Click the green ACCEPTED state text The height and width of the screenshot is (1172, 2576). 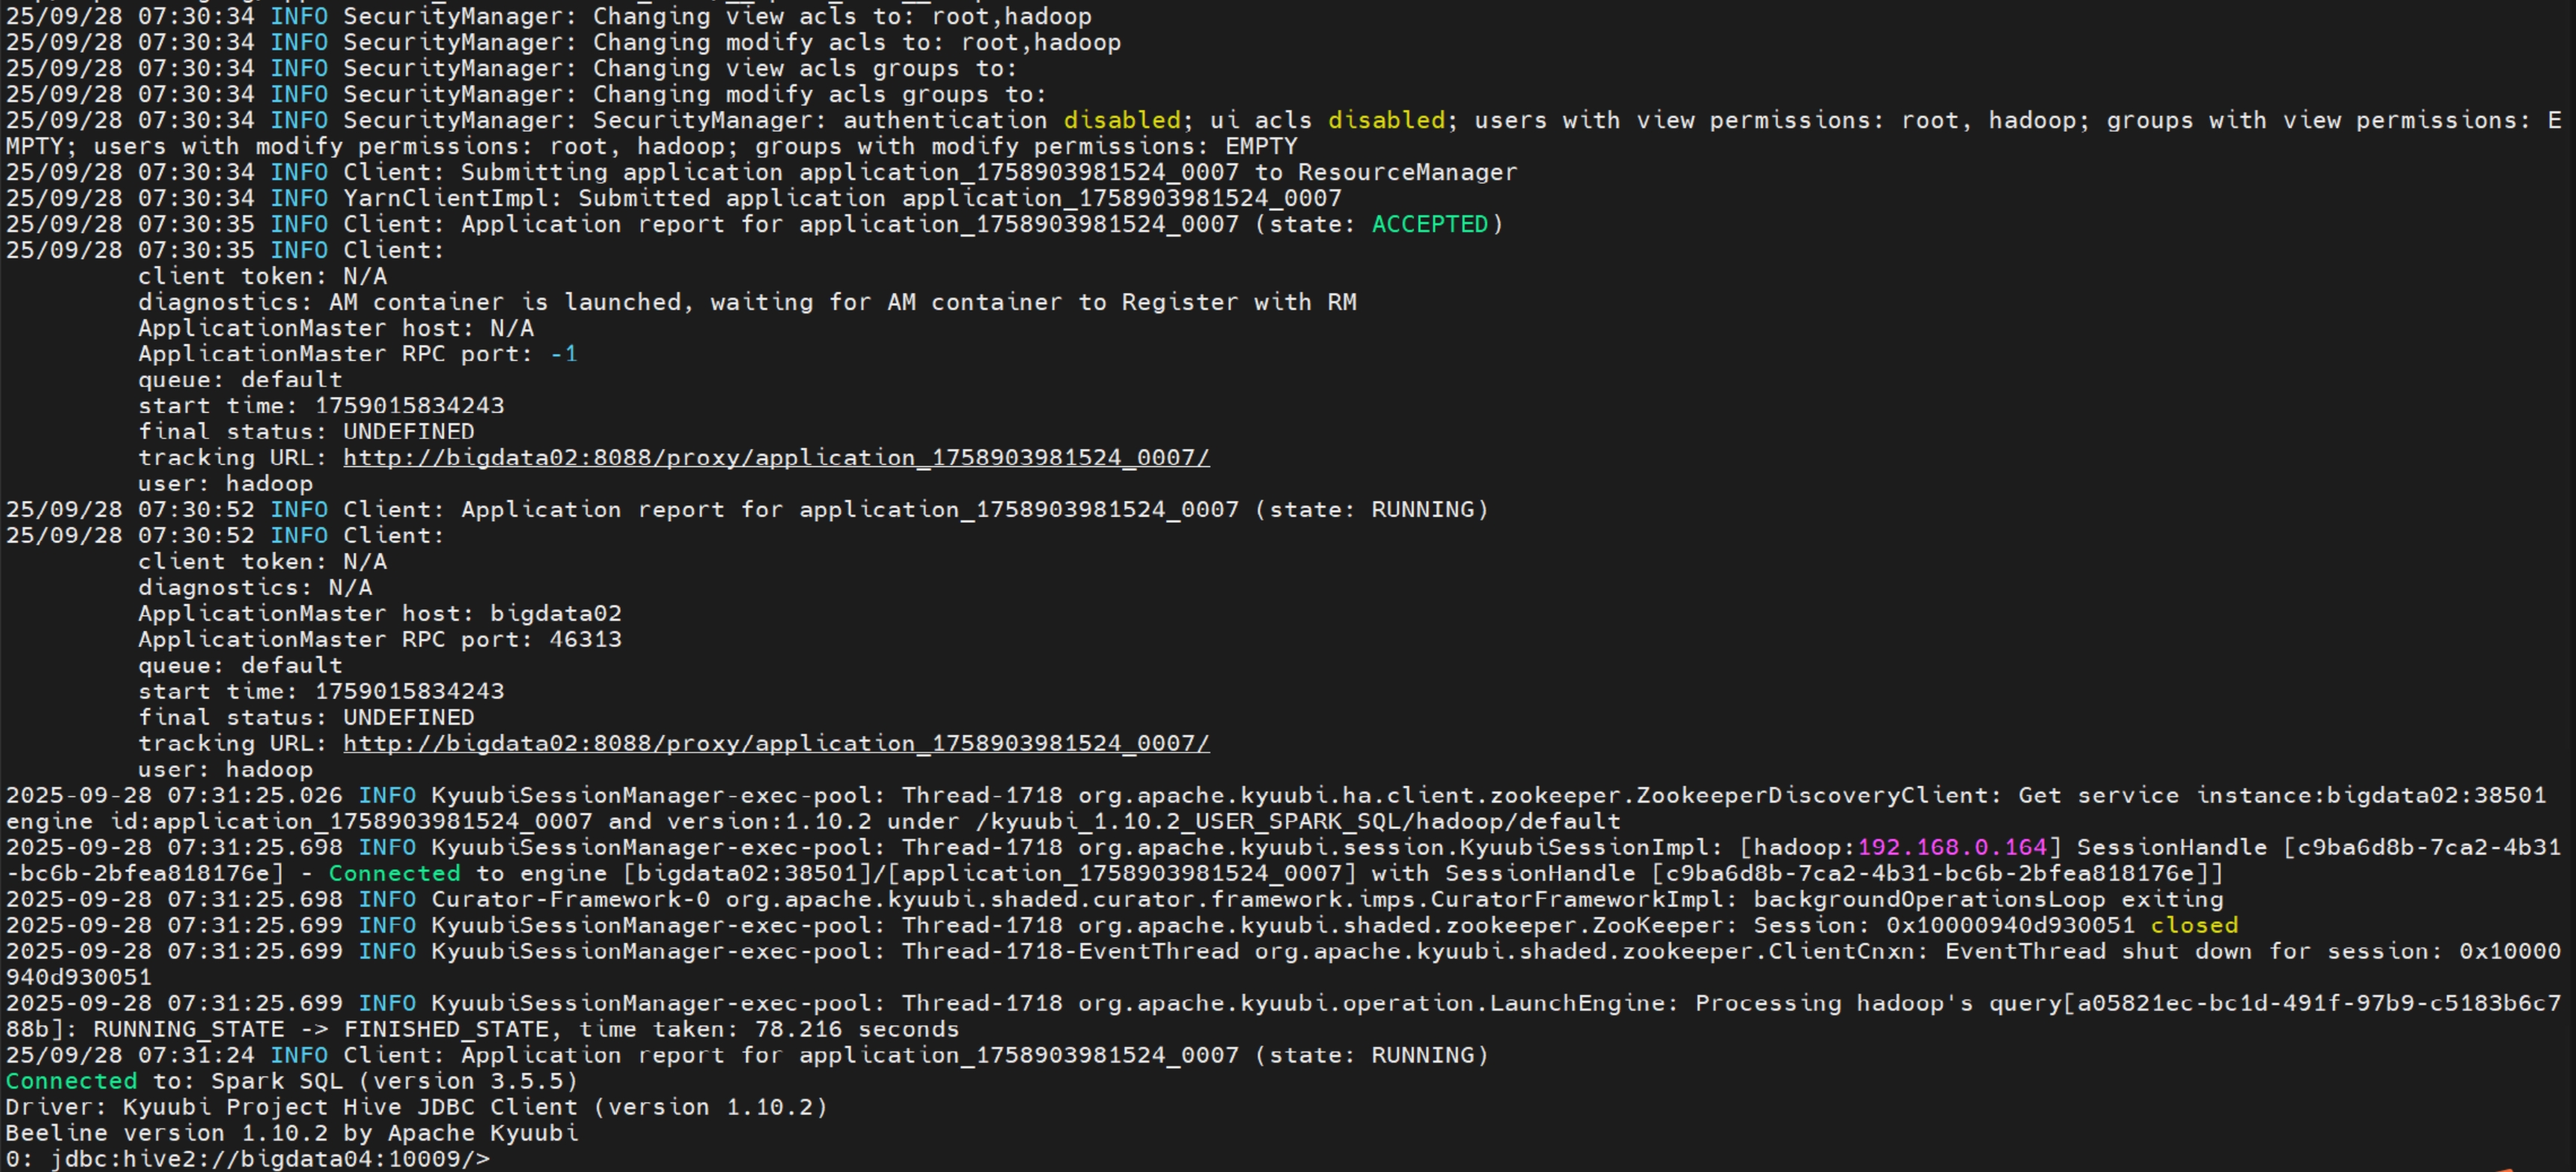pos(1429,224)
